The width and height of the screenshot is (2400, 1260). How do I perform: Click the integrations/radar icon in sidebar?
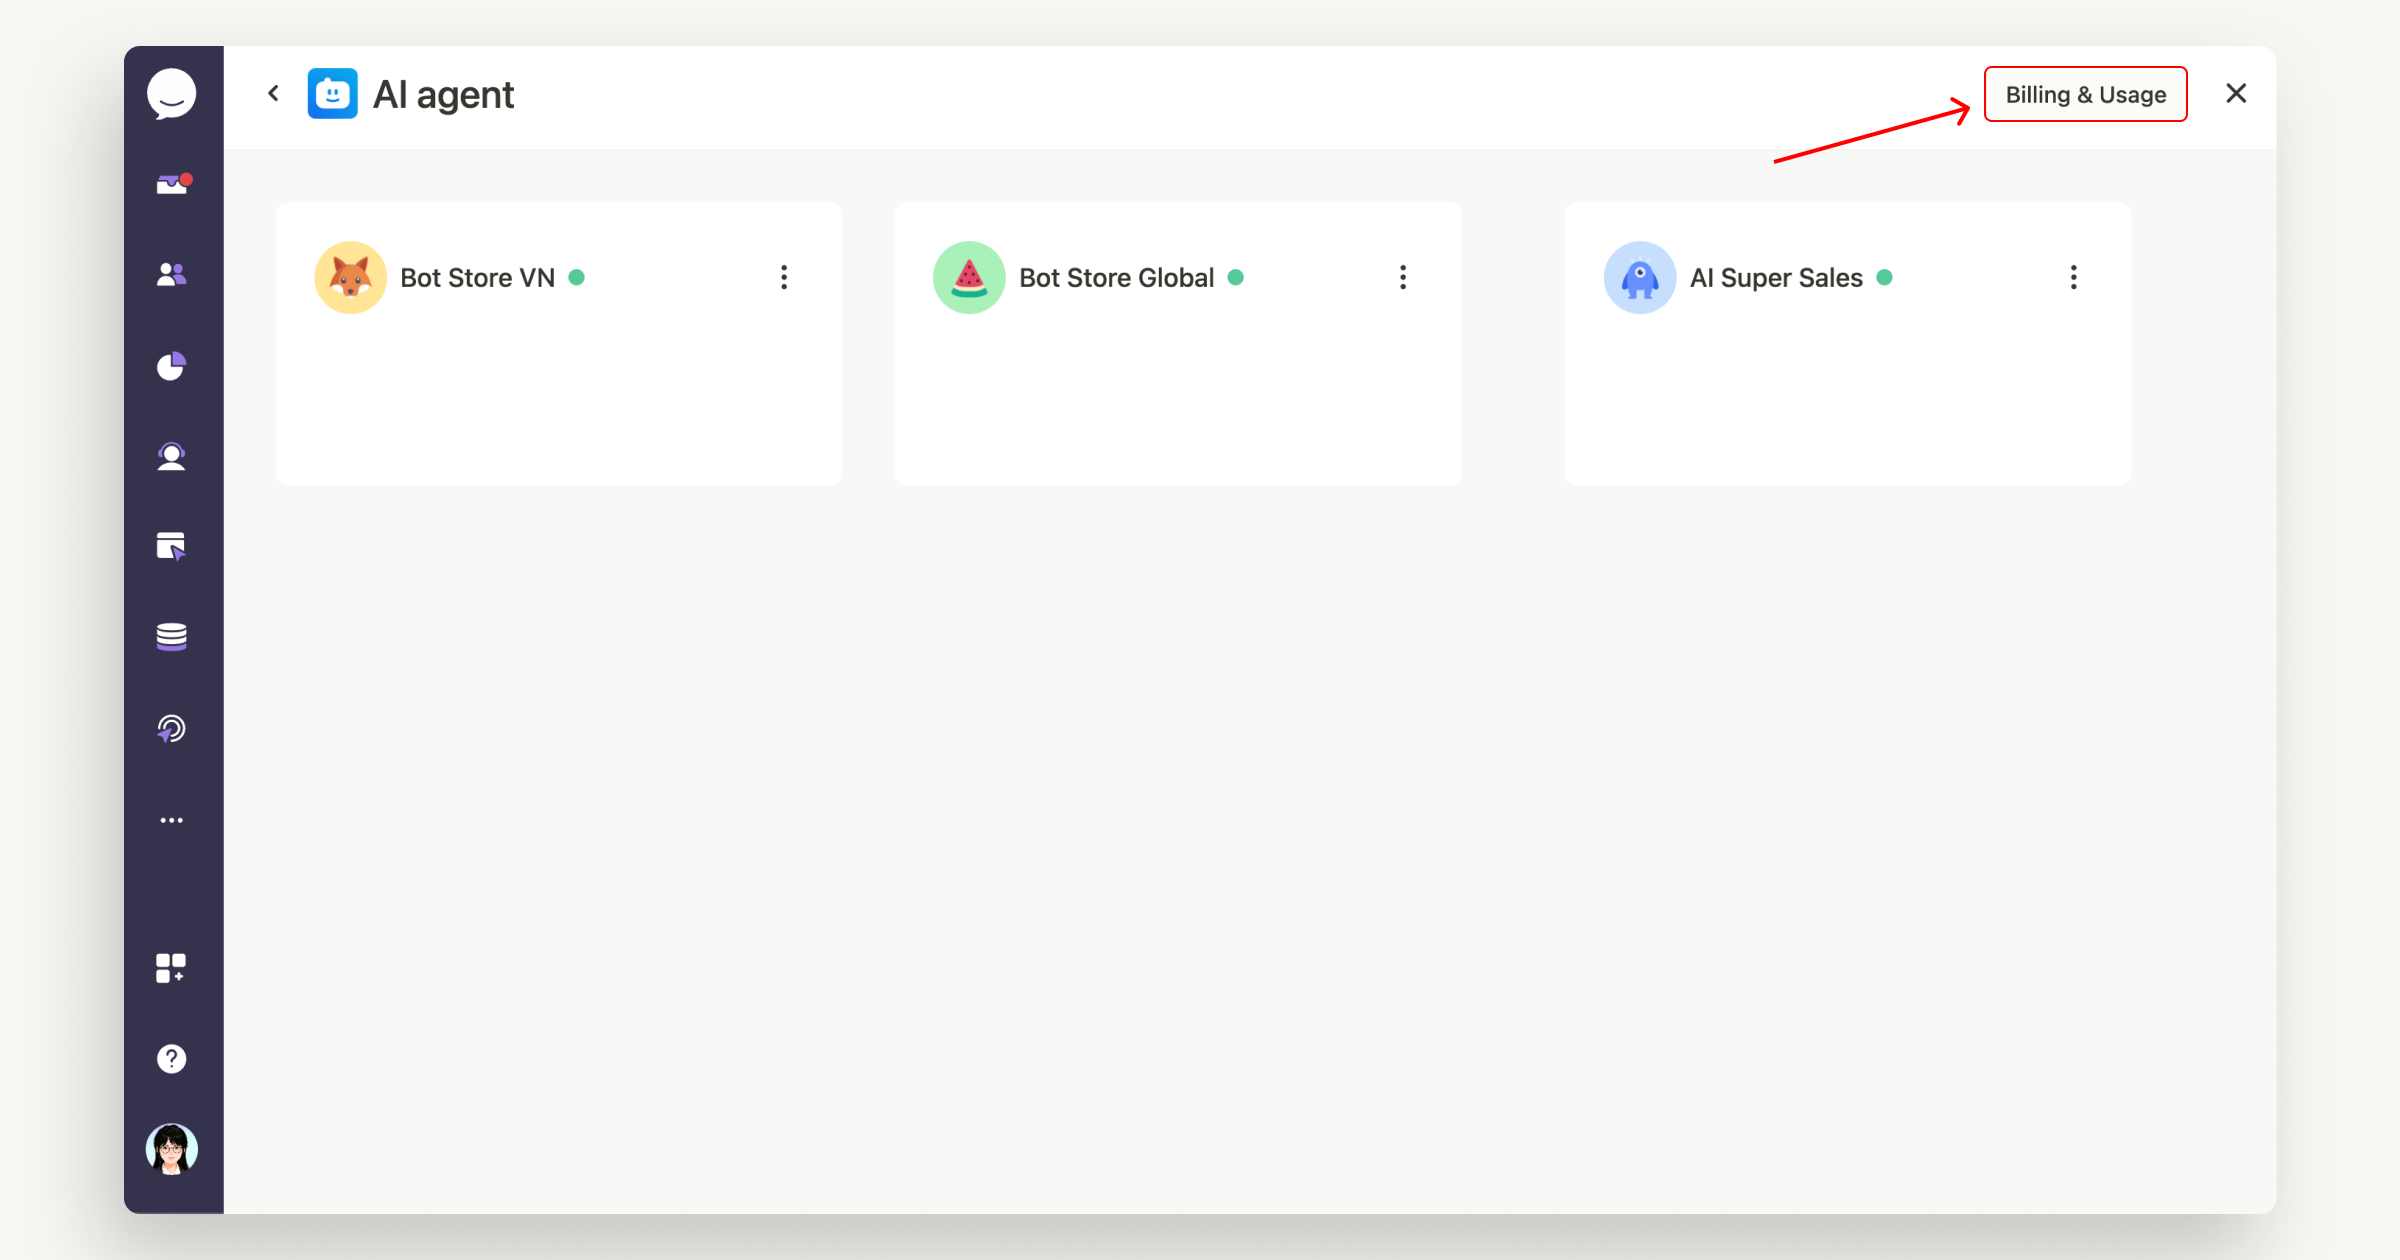(173, 728)
